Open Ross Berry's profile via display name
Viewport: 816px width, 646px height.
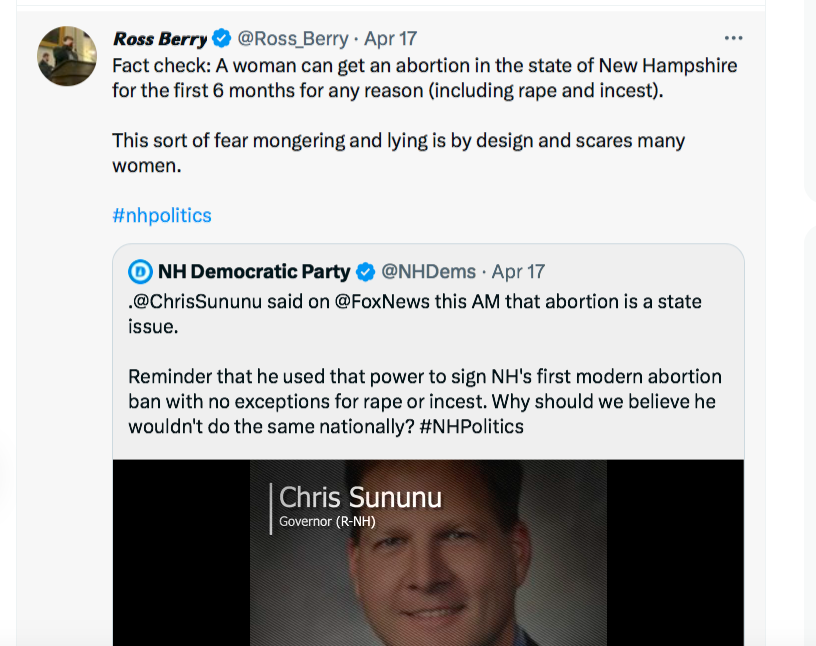pos(160,39)
